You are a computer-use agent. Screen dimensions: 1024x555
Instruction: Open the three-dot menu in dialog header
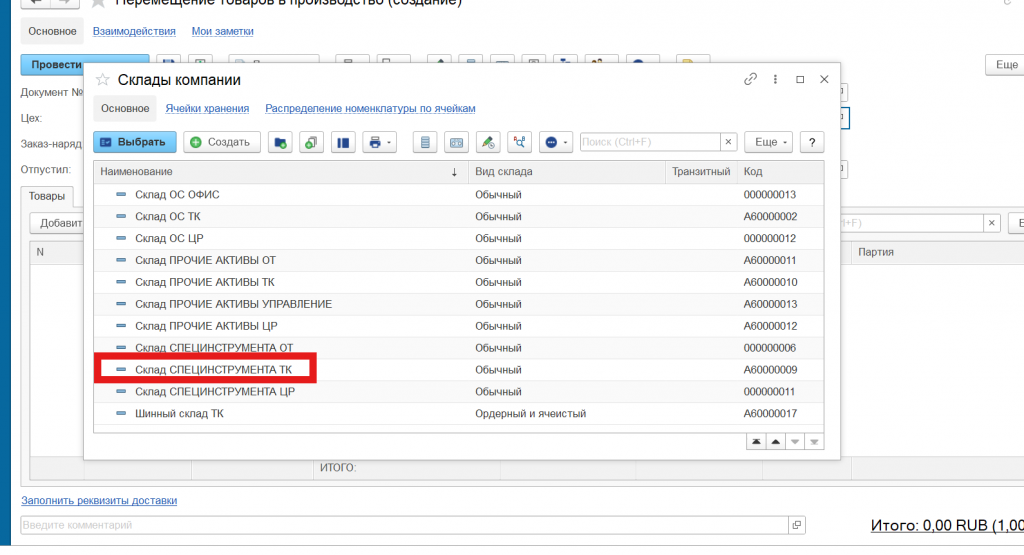point(775,80)
